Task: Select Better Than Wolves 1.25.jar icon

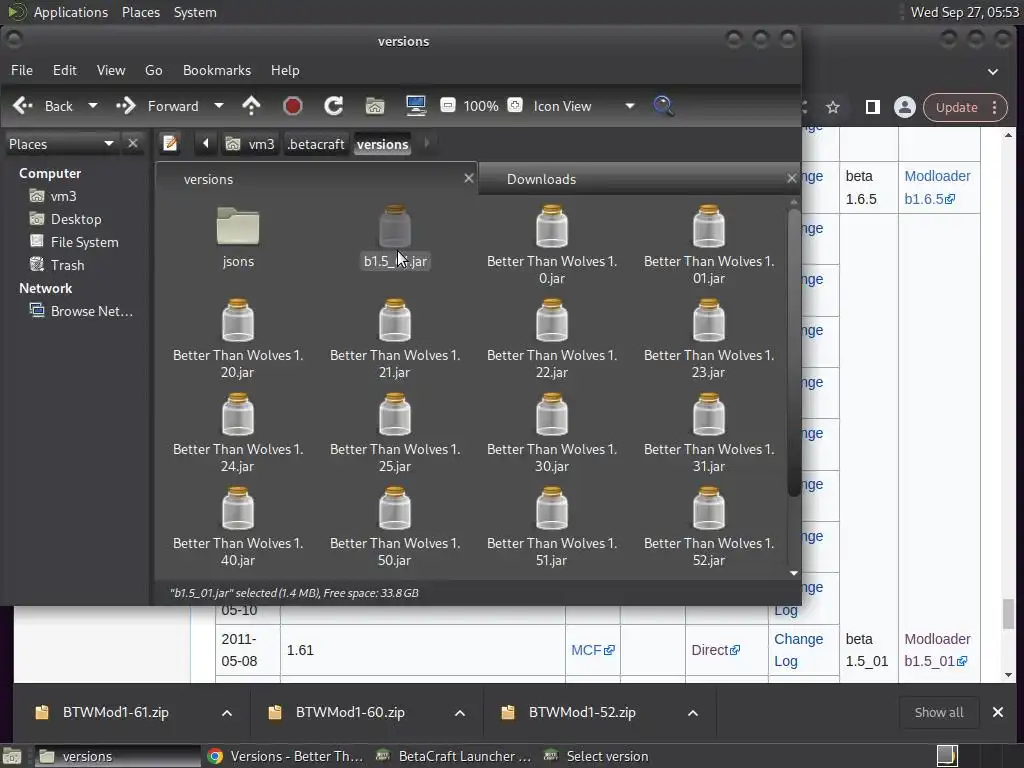Action: (x=395, y=415)
